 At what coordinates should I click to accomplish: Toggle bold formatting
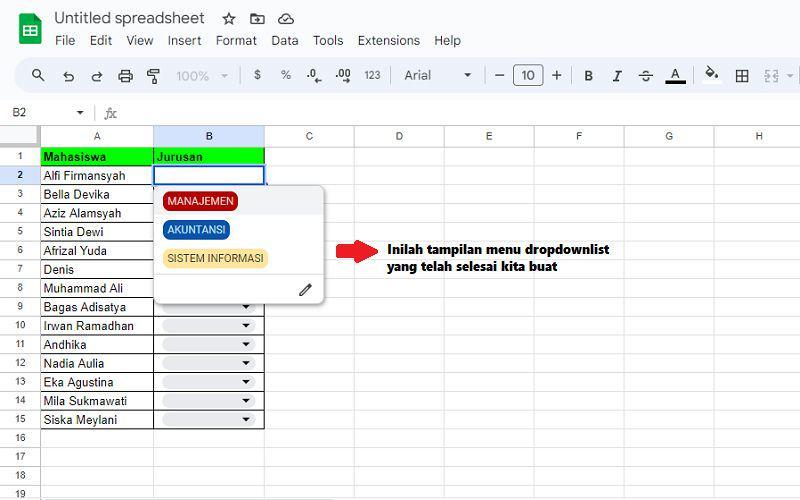tap(588, 76)
